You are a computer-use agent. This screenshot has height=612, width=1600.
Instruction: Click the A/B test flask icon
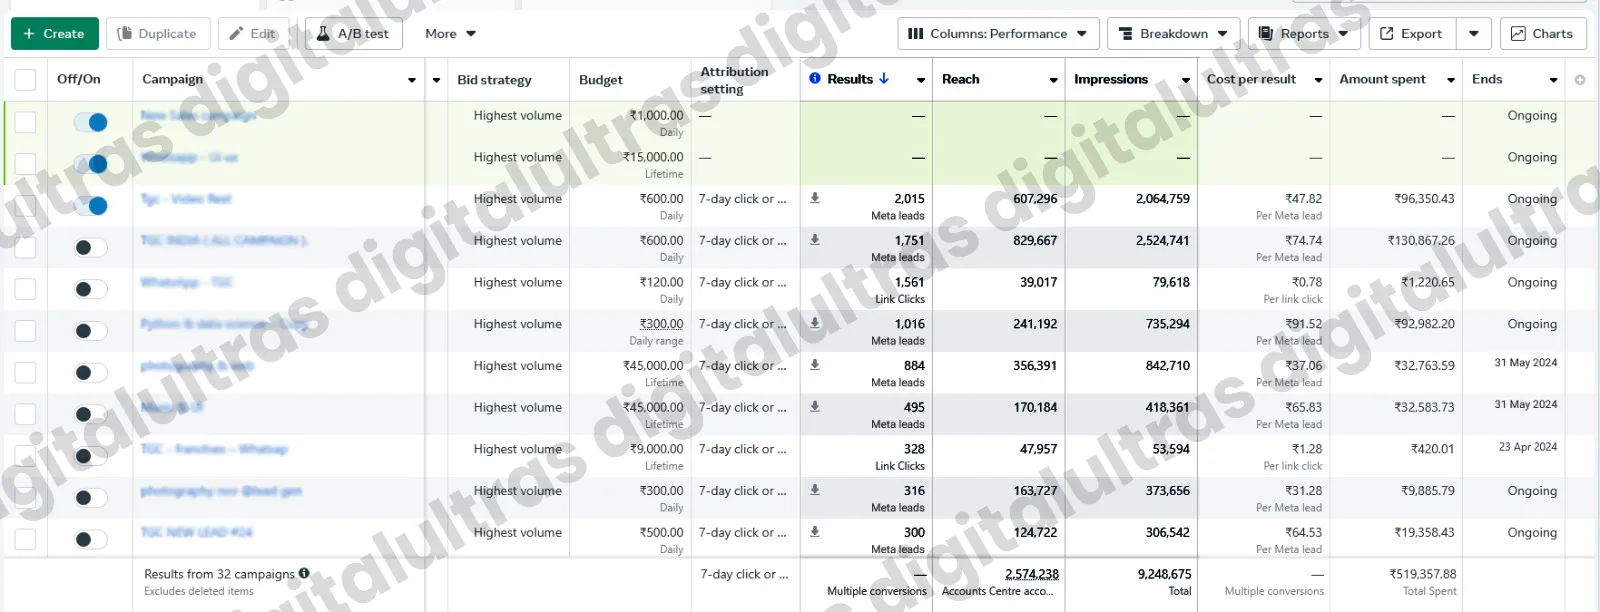pos(323,34)
